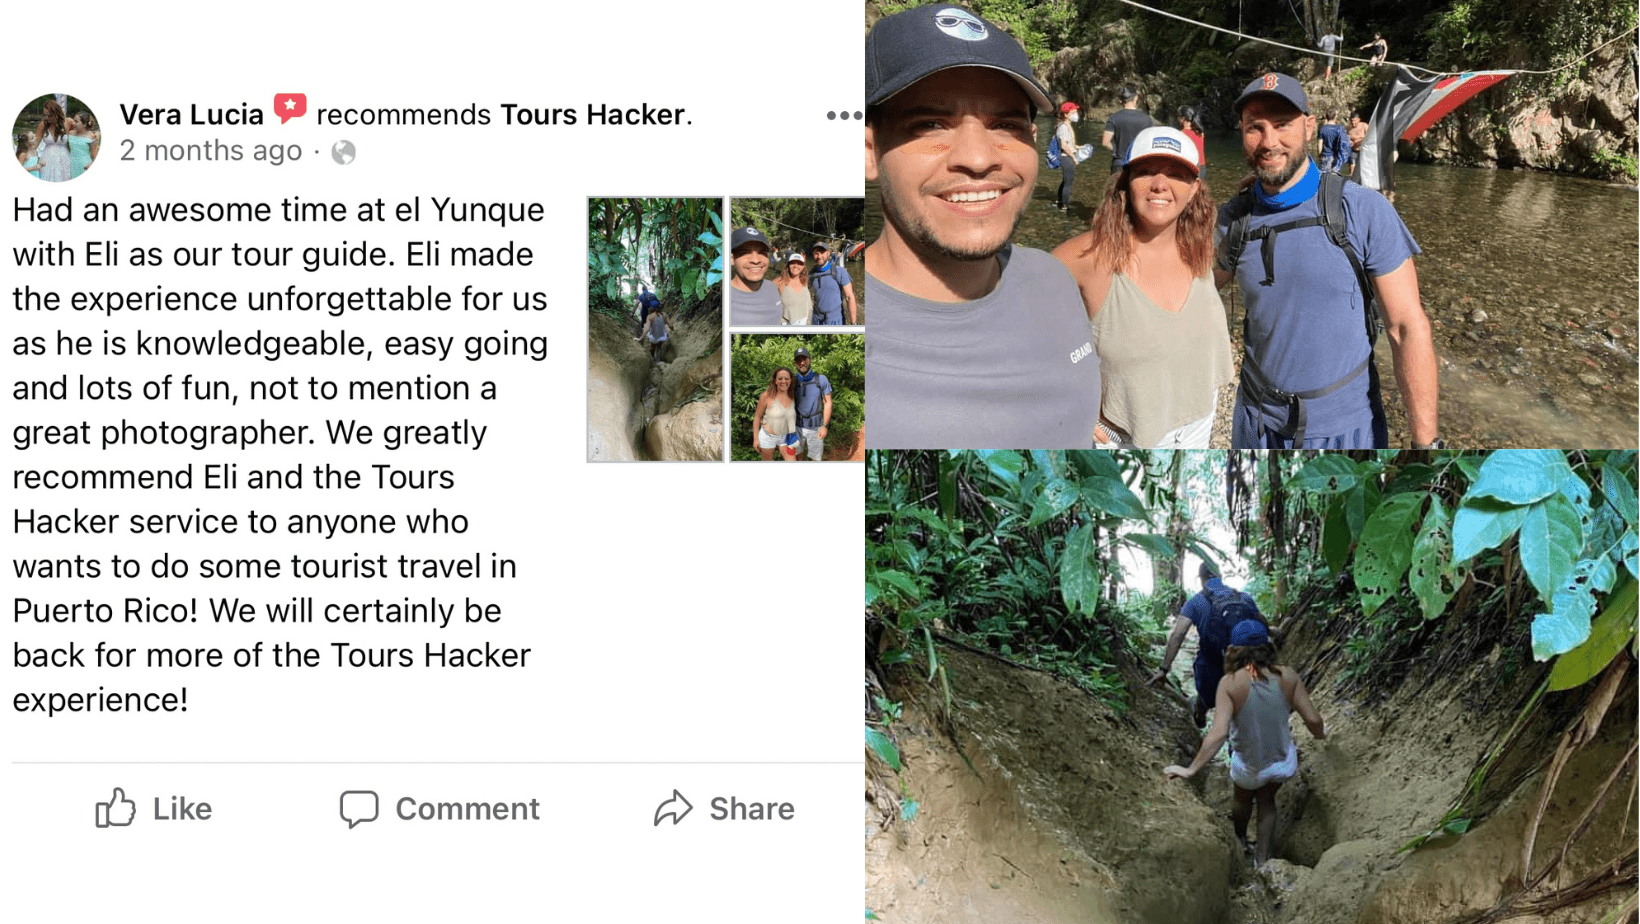
Task: Open Vera Lucia's profile picture
Action: [x=56, y=137]
